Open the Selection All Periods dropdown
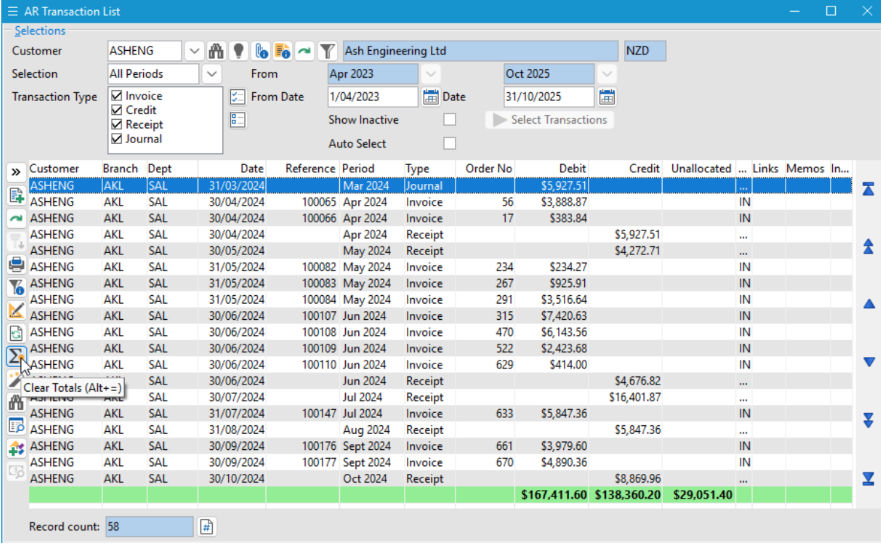This screenshot has width=881, height=545. tap(211, 74)
